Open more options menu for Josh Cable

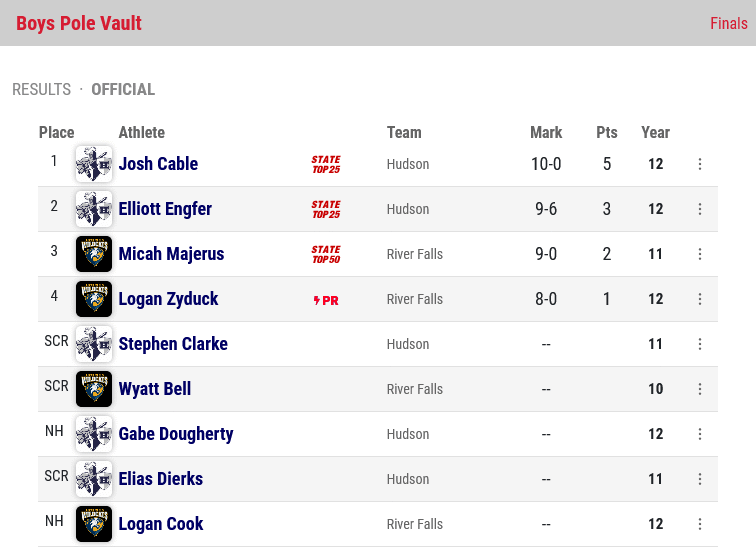pos(700,164)
